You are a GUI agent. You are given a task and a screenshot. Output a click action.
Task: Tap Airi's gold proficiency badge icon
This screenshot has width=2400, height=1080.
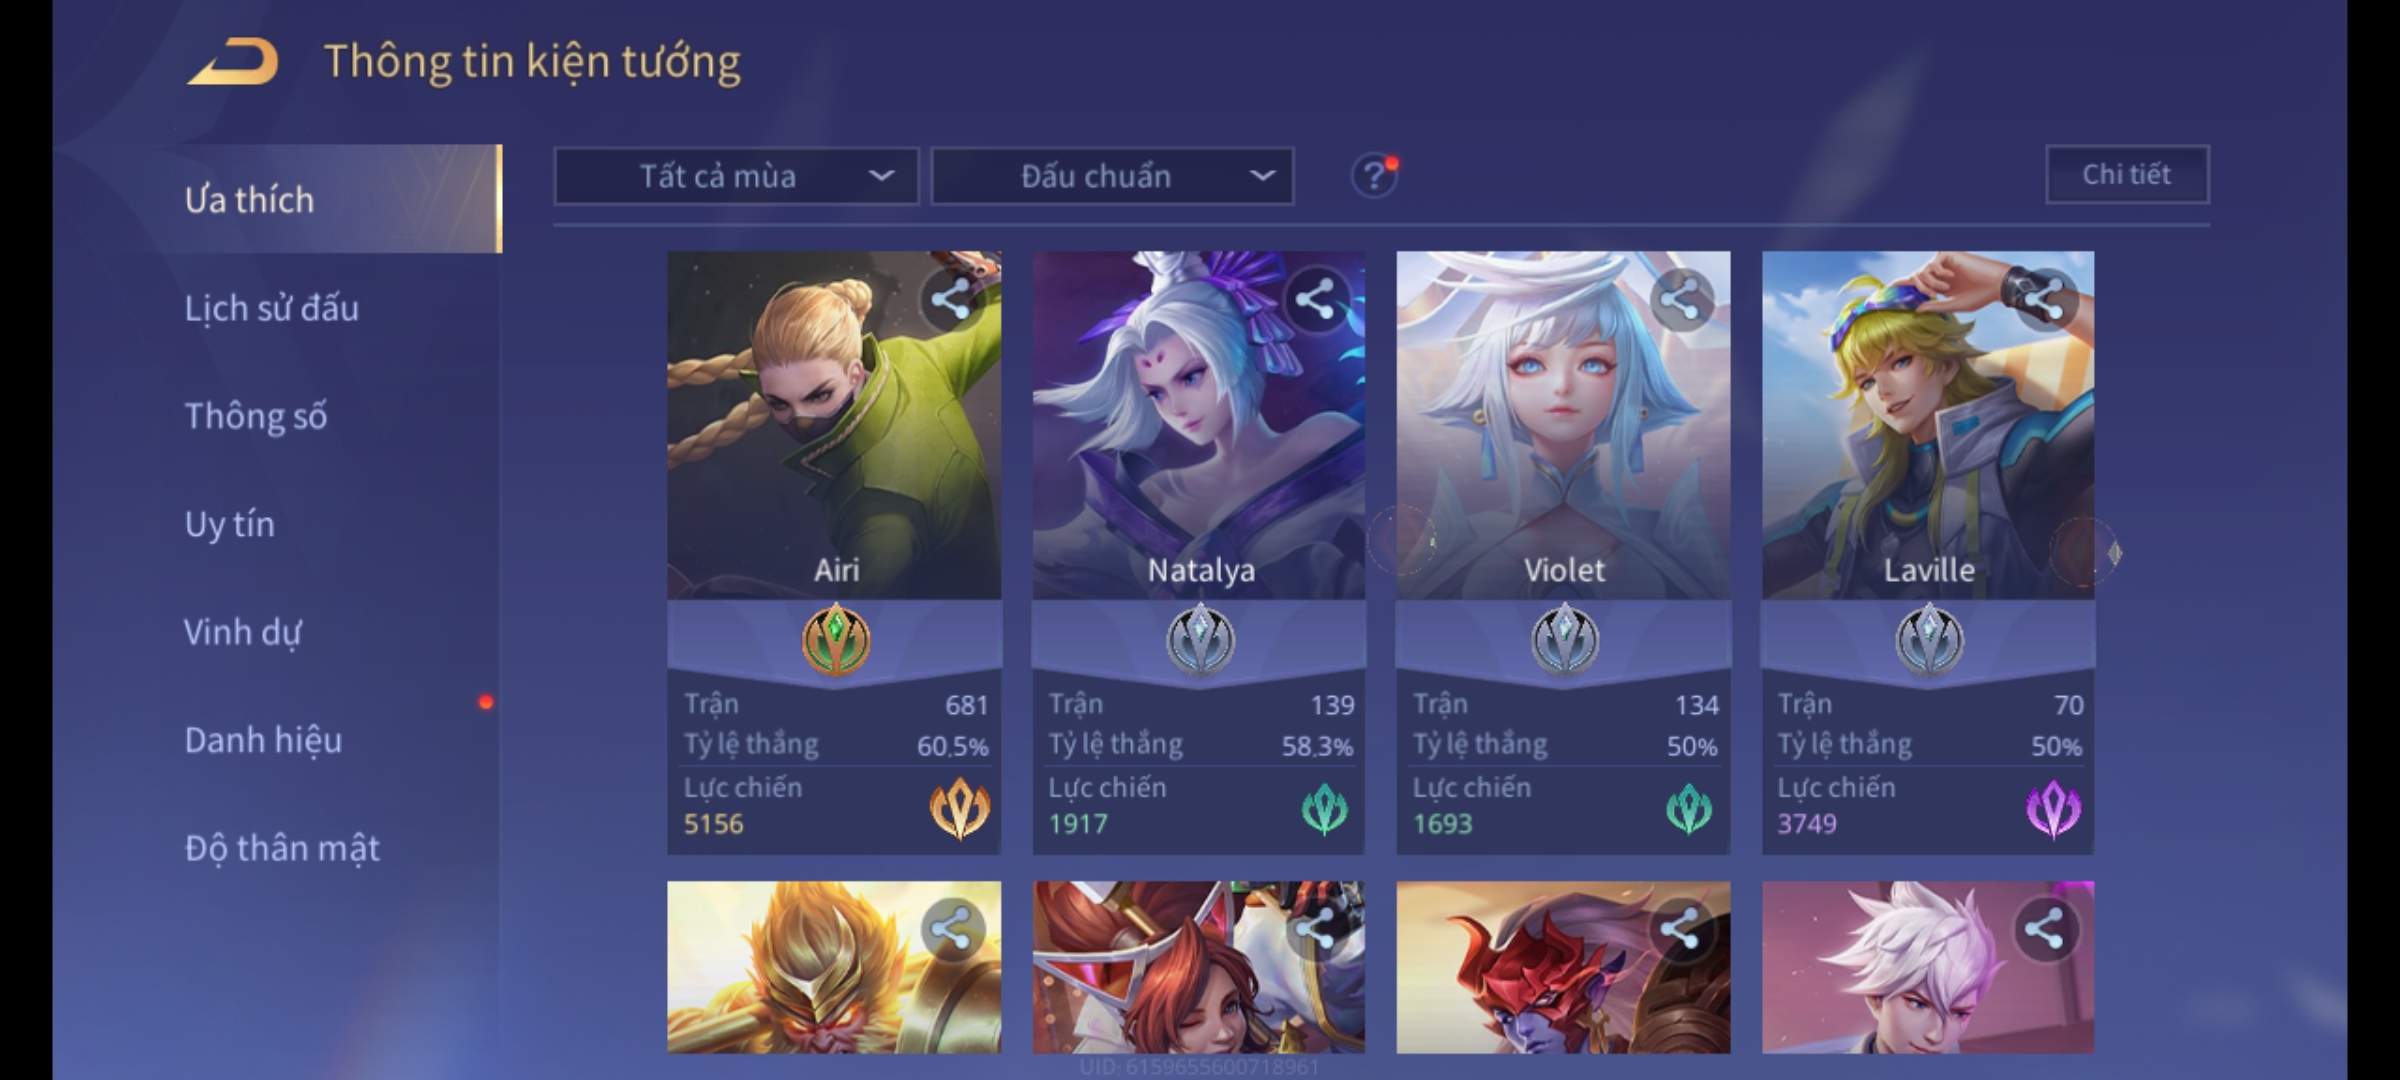tap(836, 639)
